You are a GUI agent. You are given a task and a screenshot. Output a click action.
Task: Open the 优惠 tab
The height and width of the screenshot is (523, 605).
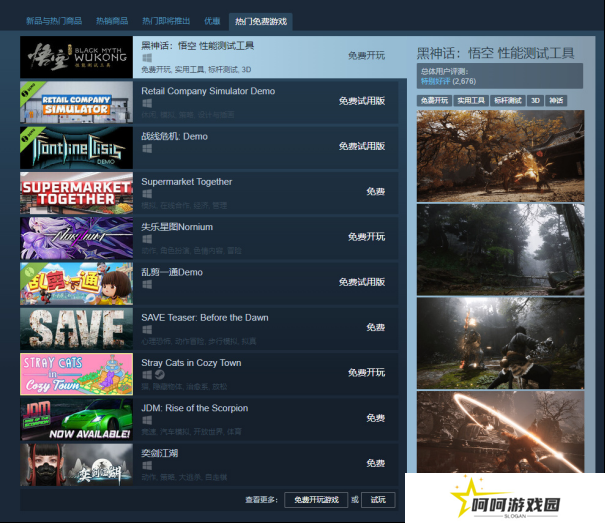coord(212,21)
